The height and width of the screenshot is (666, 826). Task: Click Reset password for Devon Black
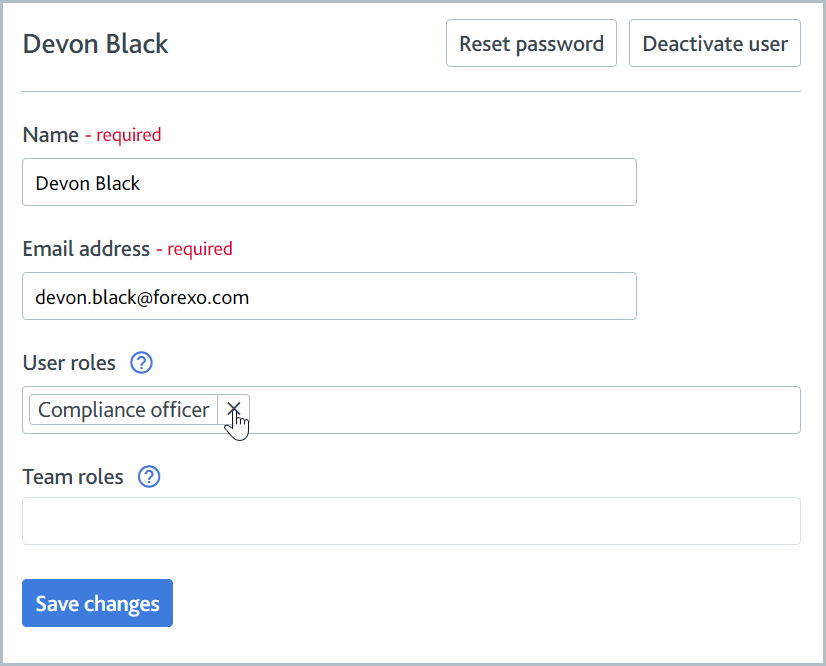point(531,43)
